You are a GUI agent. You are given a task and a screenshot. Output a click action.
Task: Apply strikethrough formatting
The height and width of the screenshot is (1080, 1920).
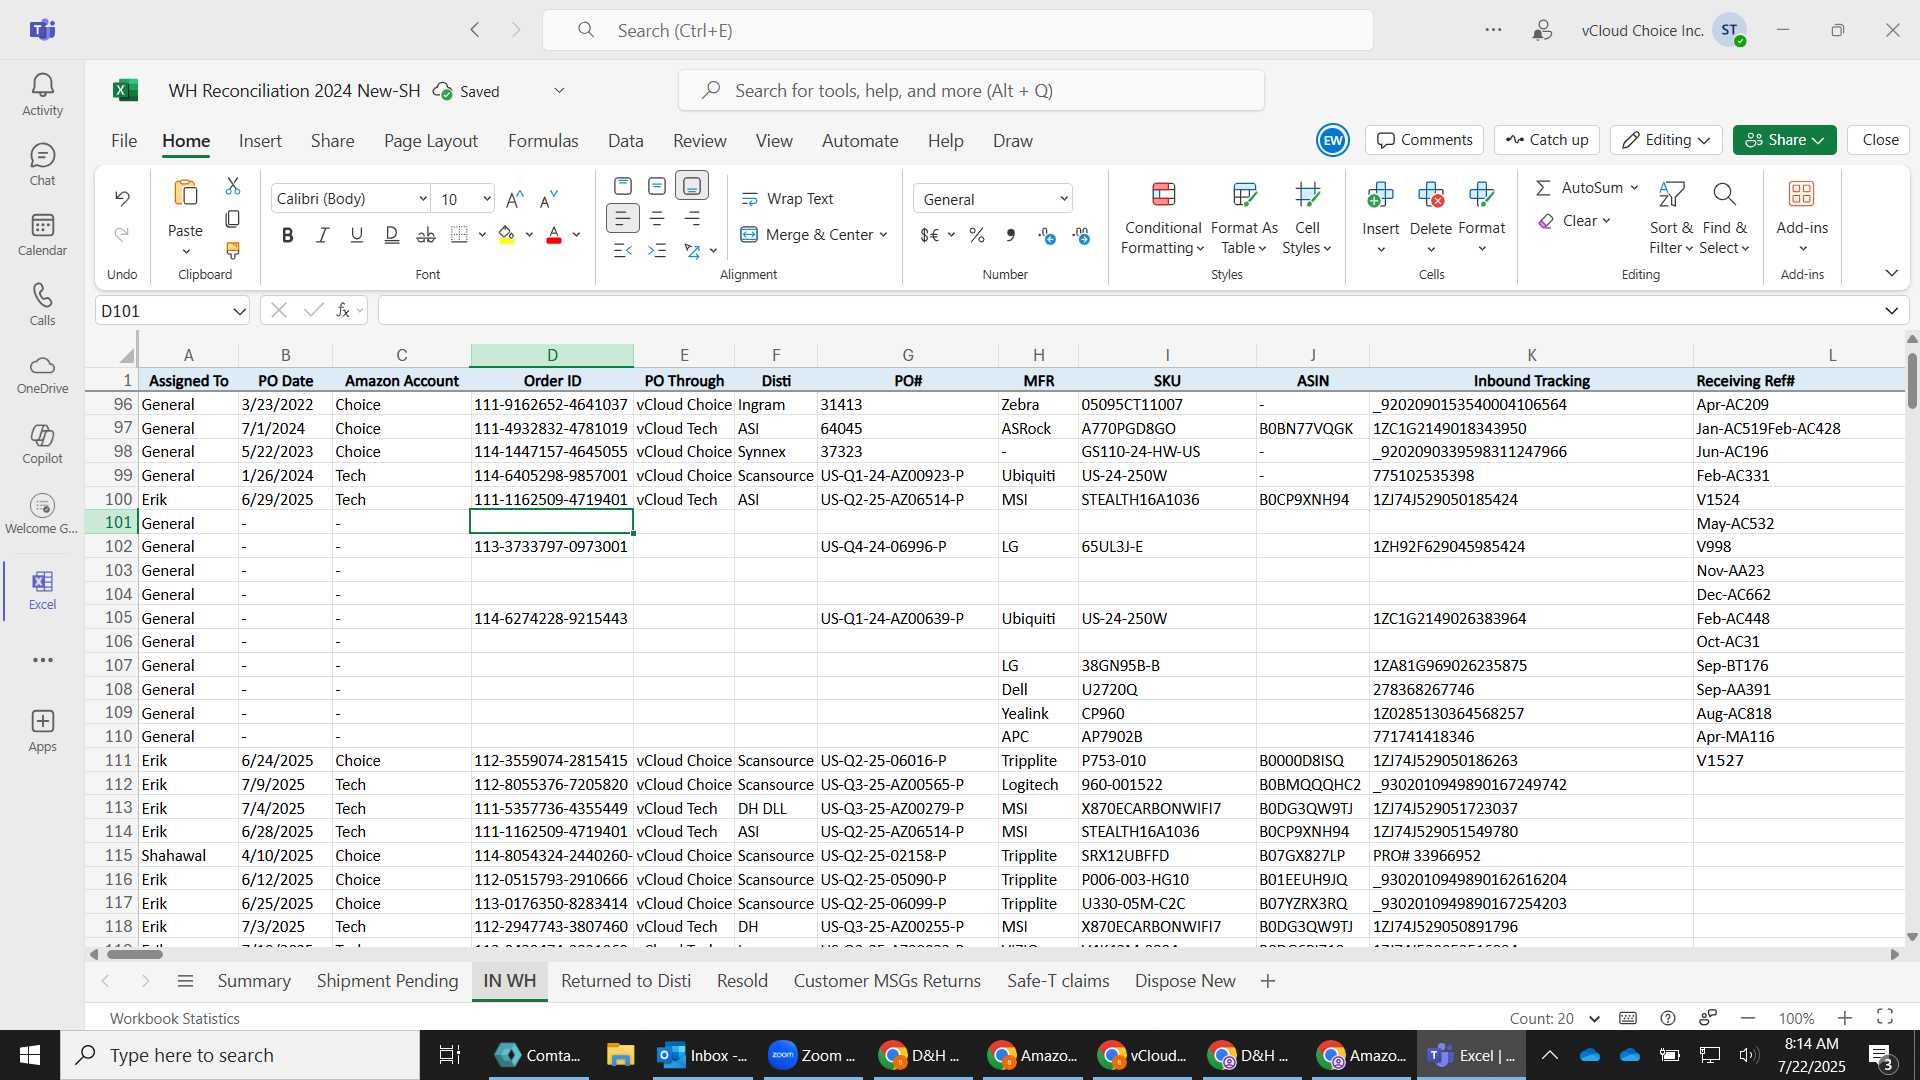(426, 235)
